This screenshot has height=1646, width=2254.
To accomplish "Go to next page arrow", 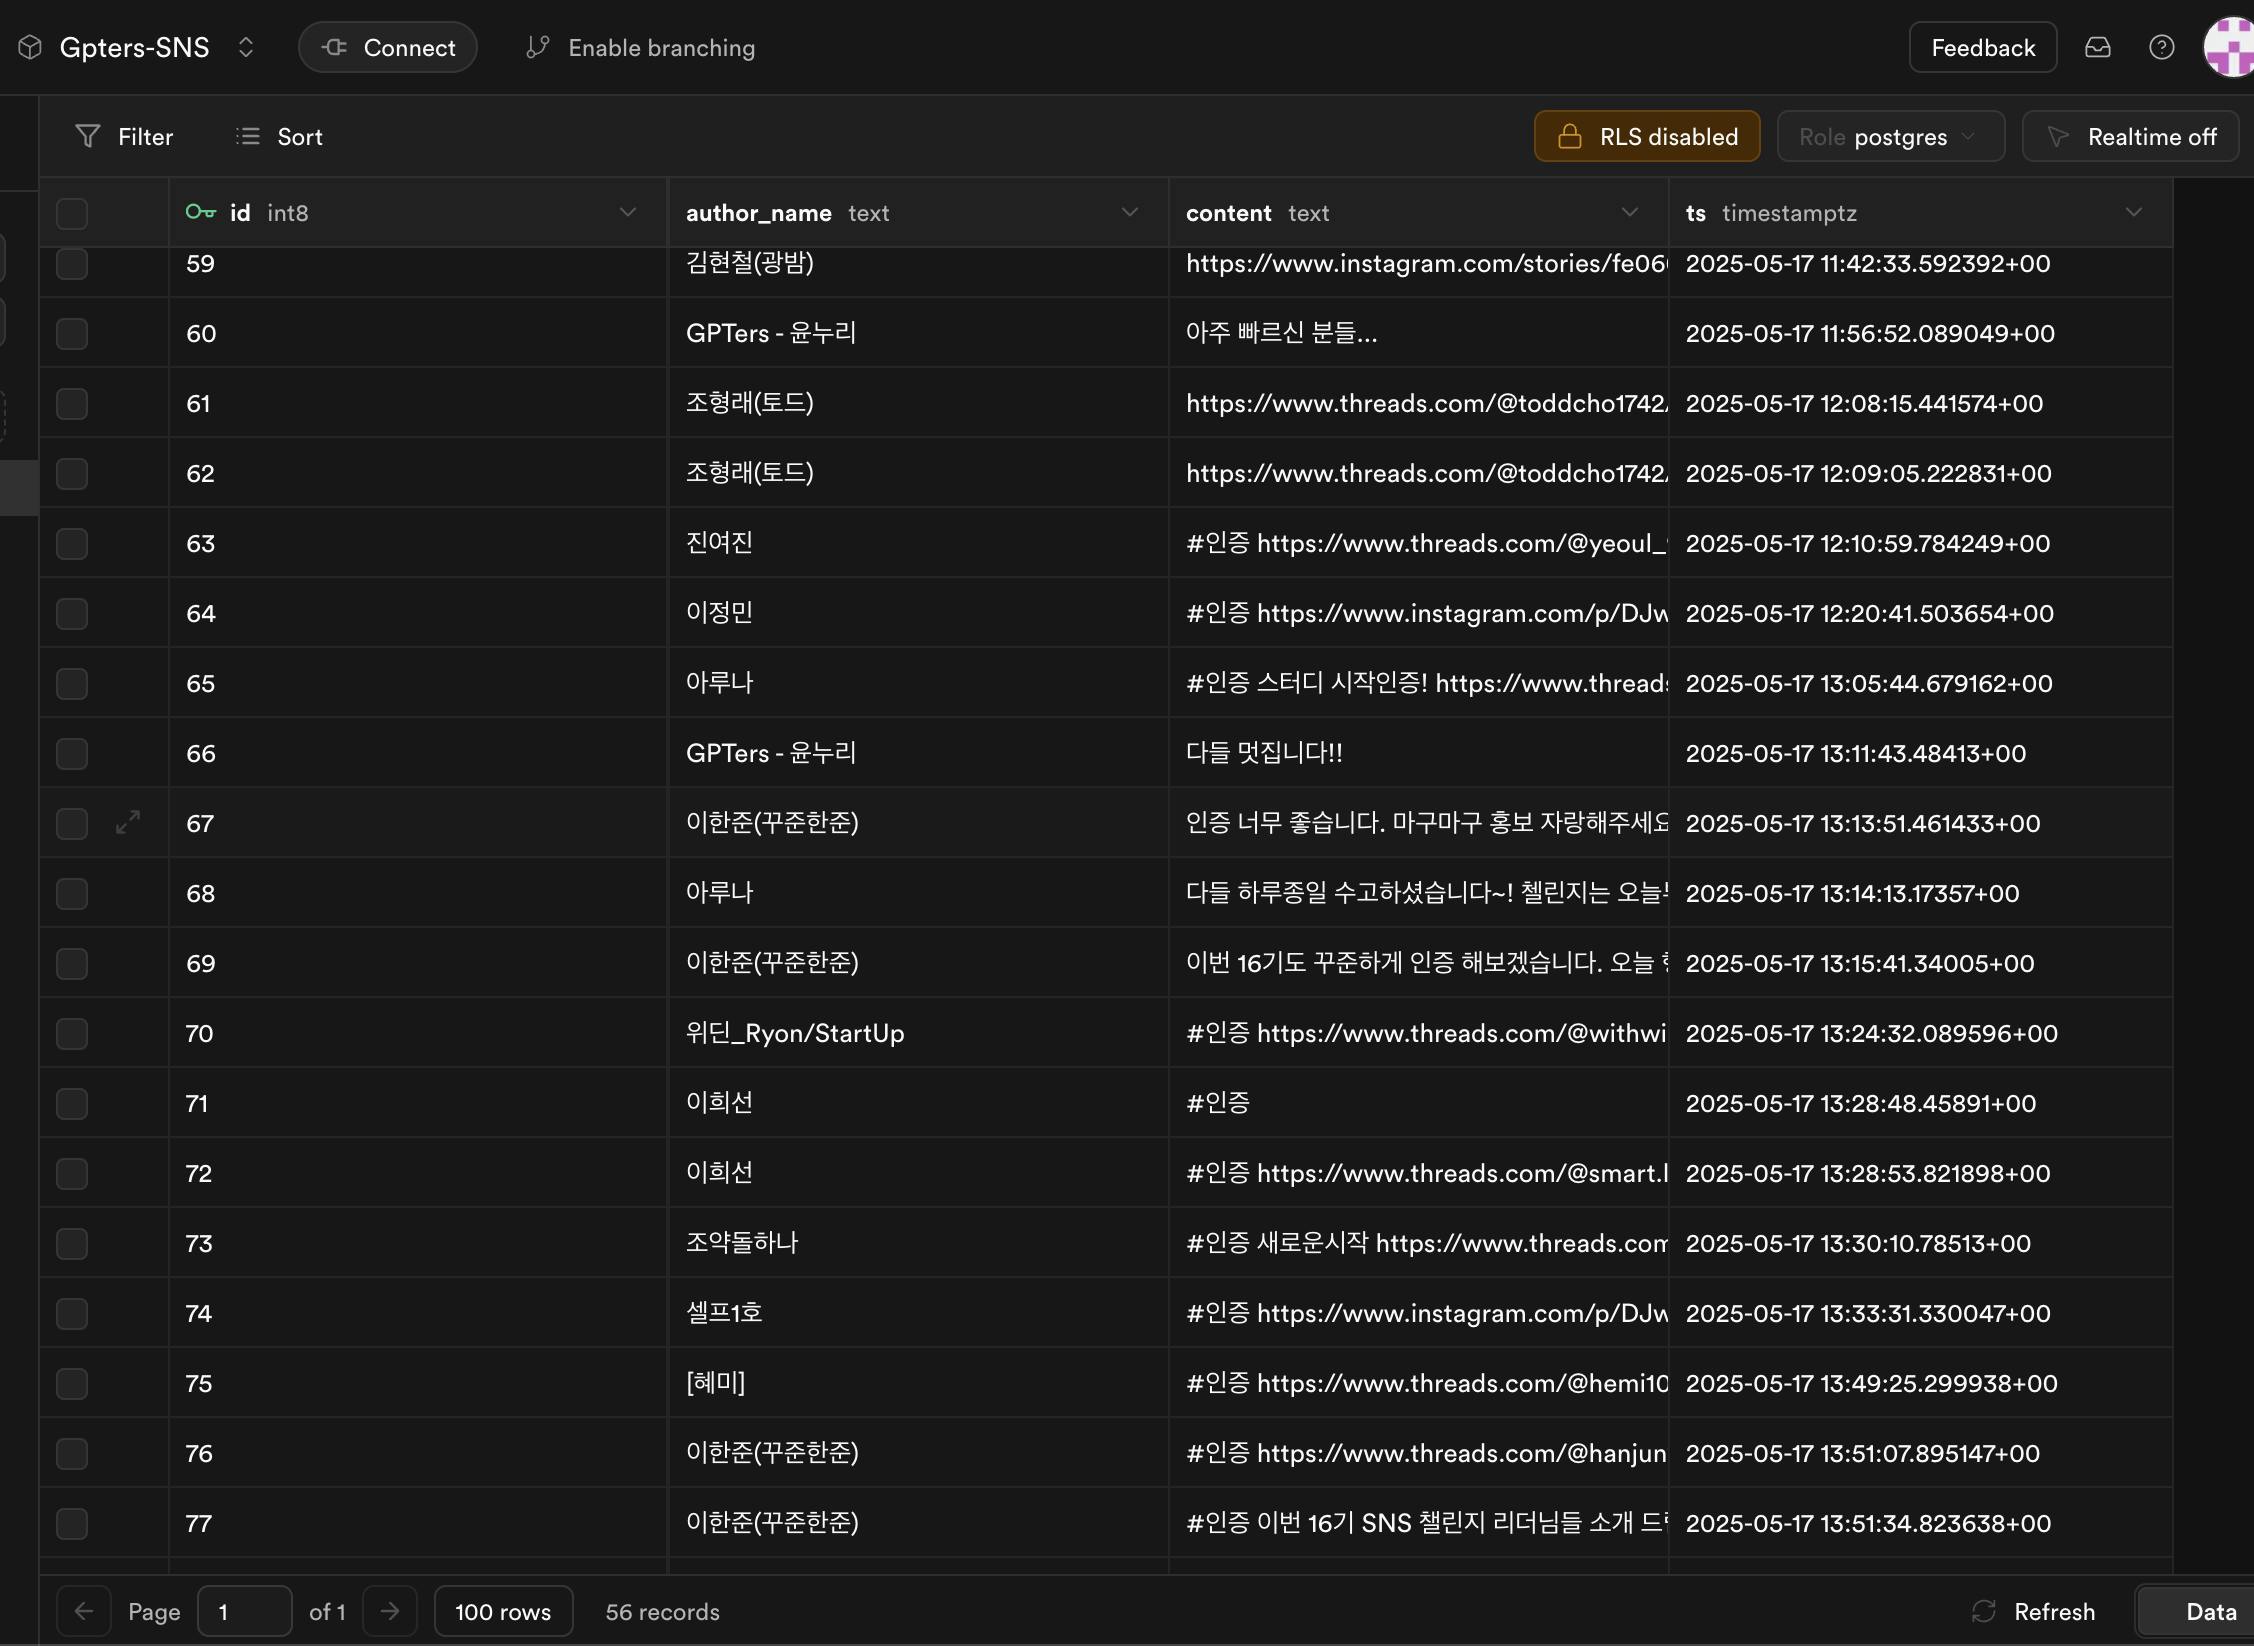I will coord(390,1611).
